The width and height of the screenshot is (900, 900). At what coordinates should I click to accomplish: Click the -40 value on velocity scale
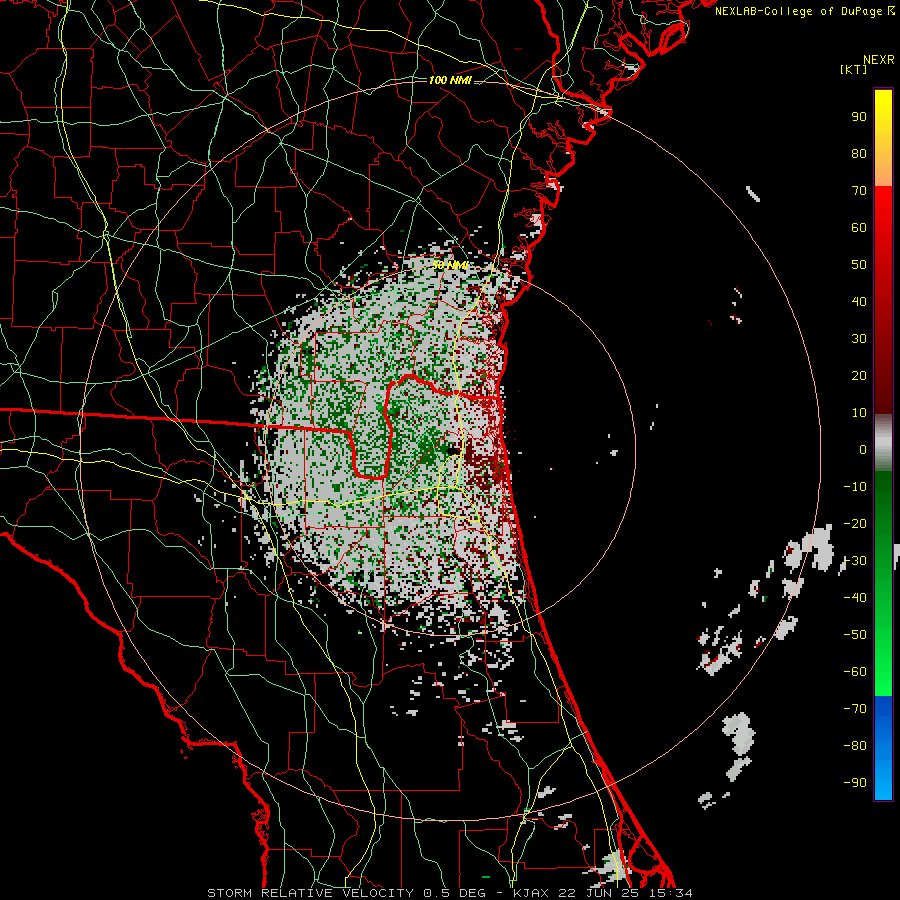pyautogui.click(x=855, y=598)
